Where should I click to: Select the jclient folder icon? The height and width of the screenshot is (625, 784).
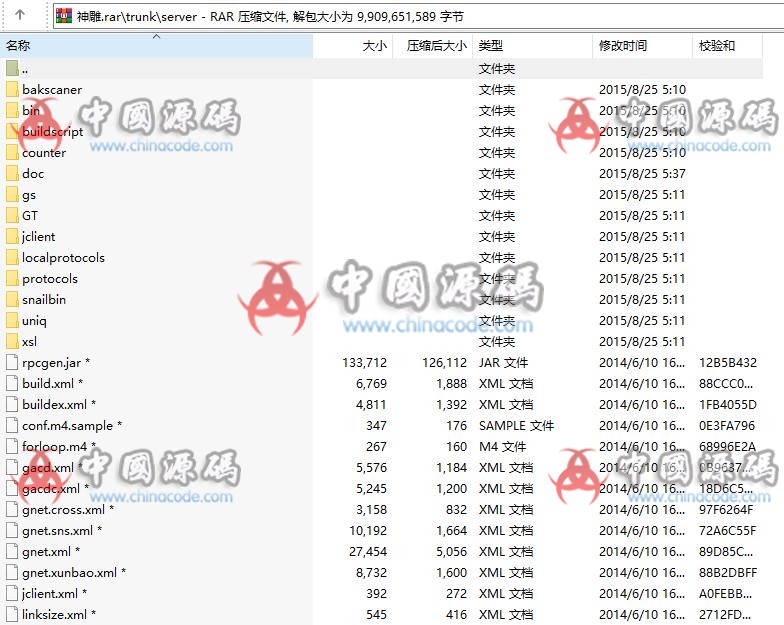(x=12, y=236)
